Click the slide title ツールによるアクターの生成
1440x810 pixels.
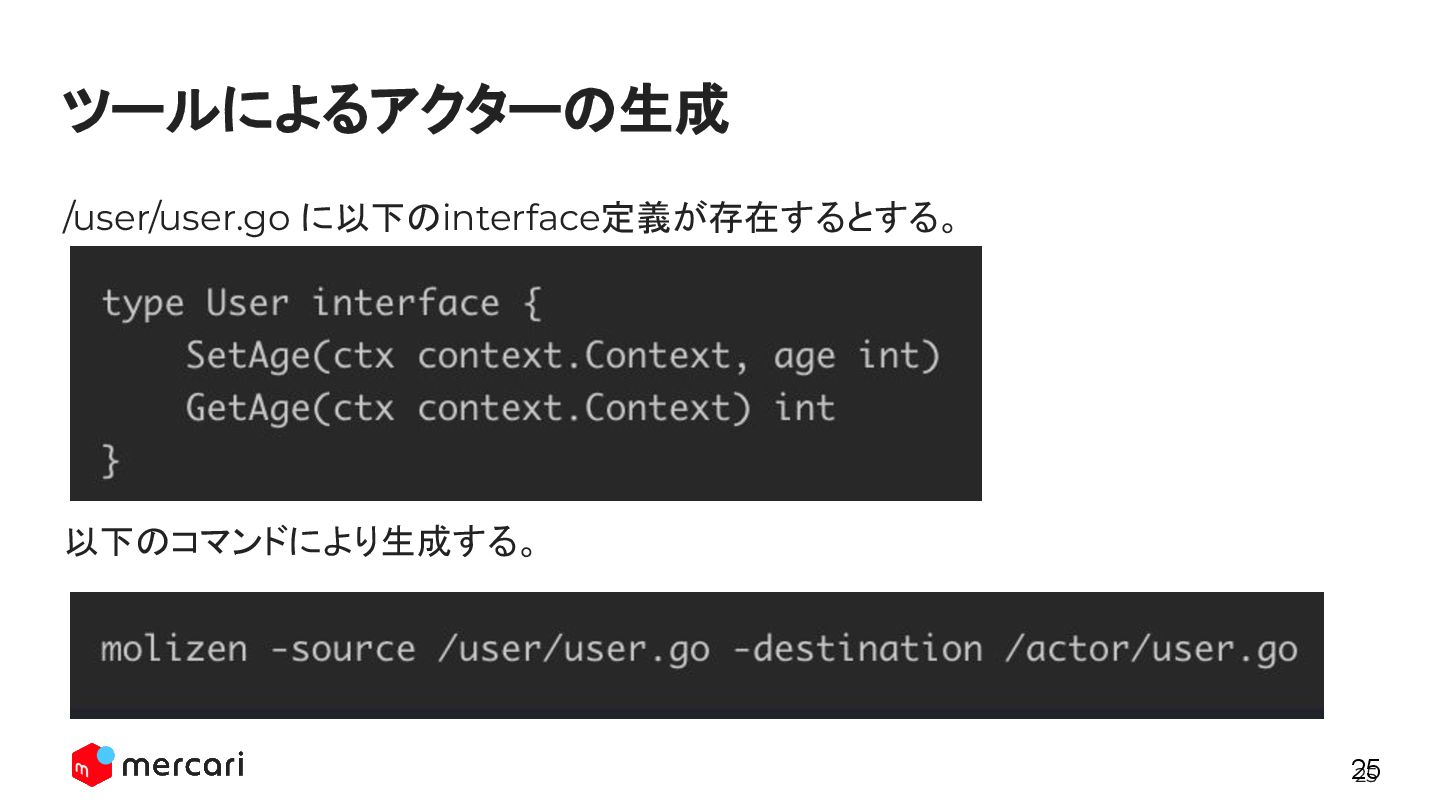coord(394,110)
